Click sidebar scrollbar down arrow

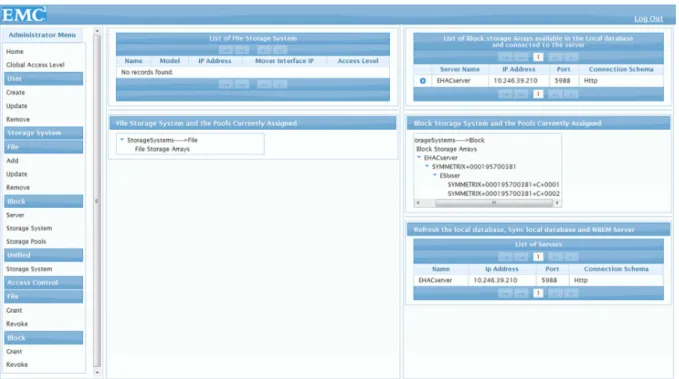point(97,373)
